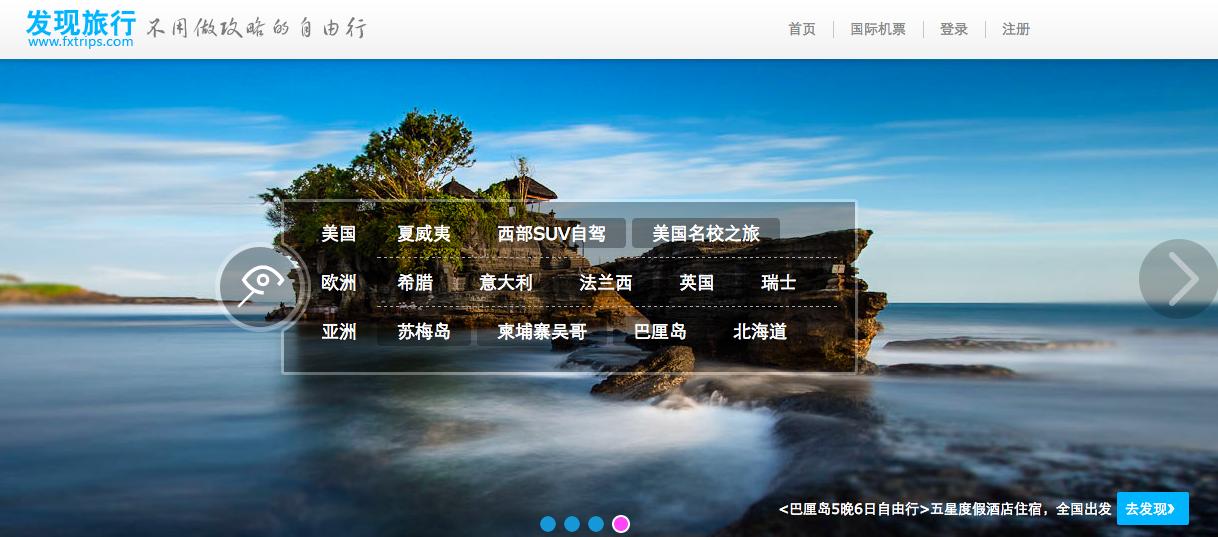This screenshot has height=537, width=1218.
Task: Open the 法兰西 destination
Action: 606,283
